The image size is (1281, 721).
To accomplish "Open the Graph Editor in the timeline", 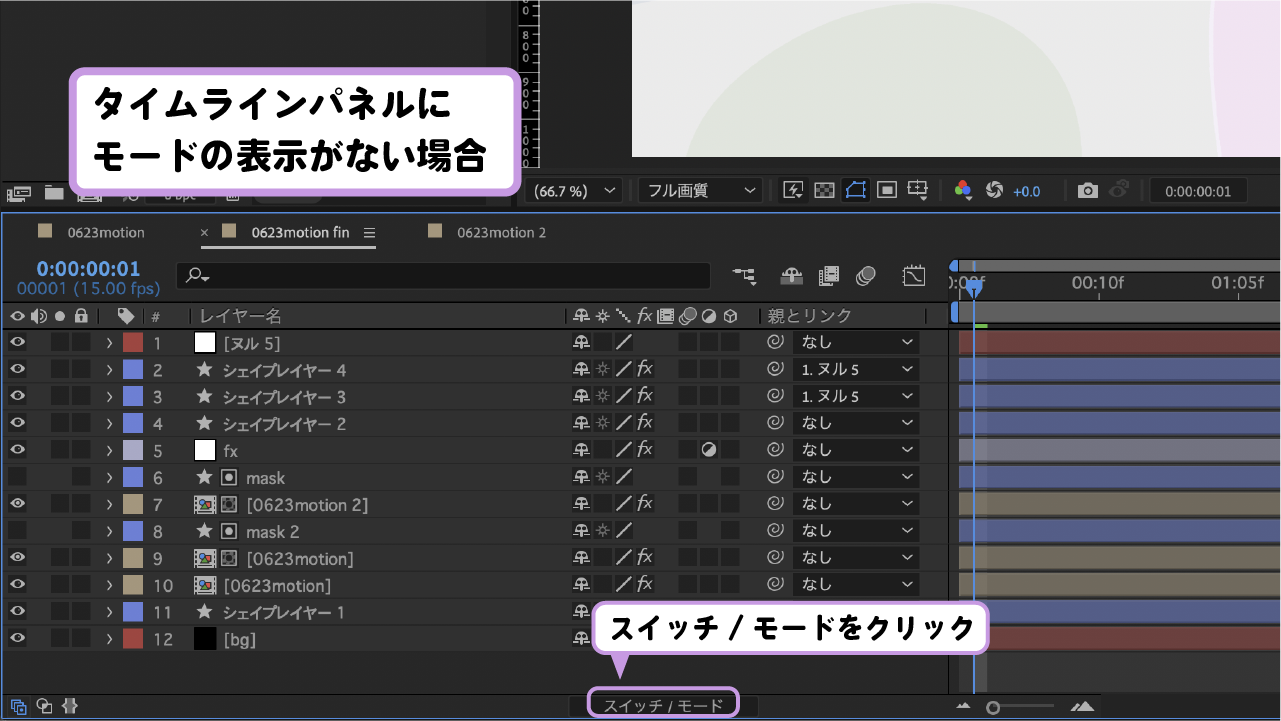I will click(x=914, y=276).
